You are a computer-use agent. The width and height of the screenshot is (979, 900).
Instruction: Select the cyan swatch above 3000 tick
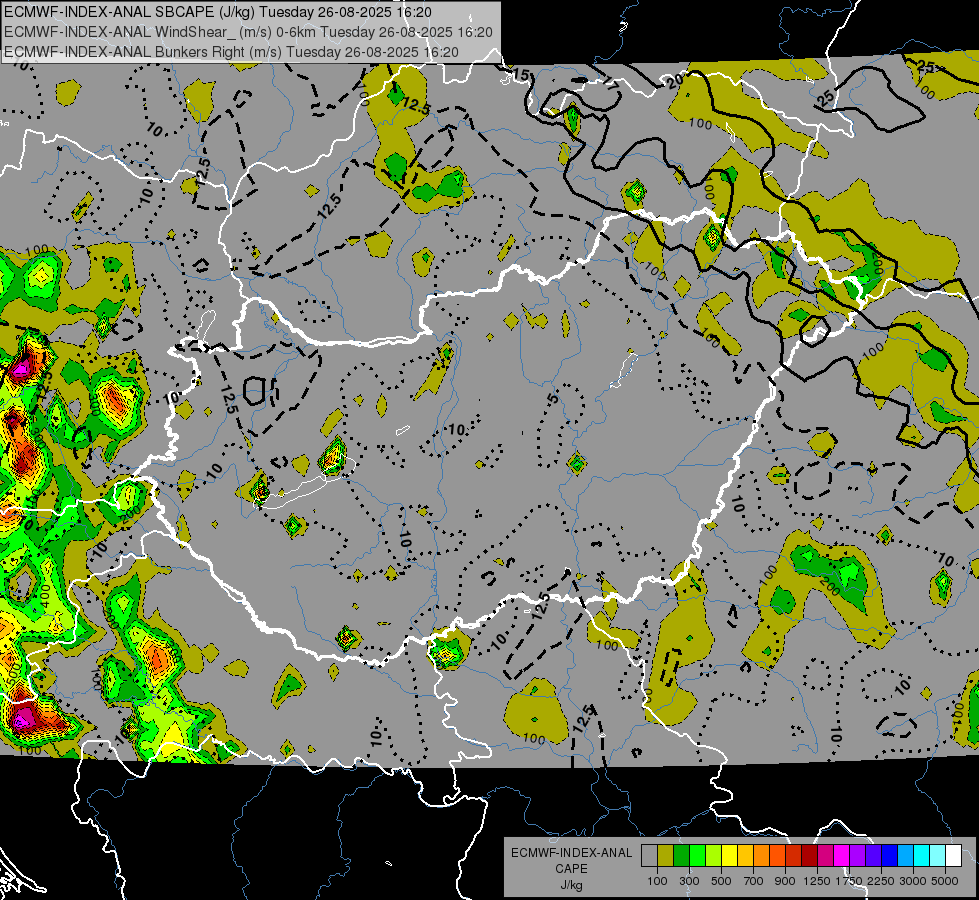(x=922, y=855)
